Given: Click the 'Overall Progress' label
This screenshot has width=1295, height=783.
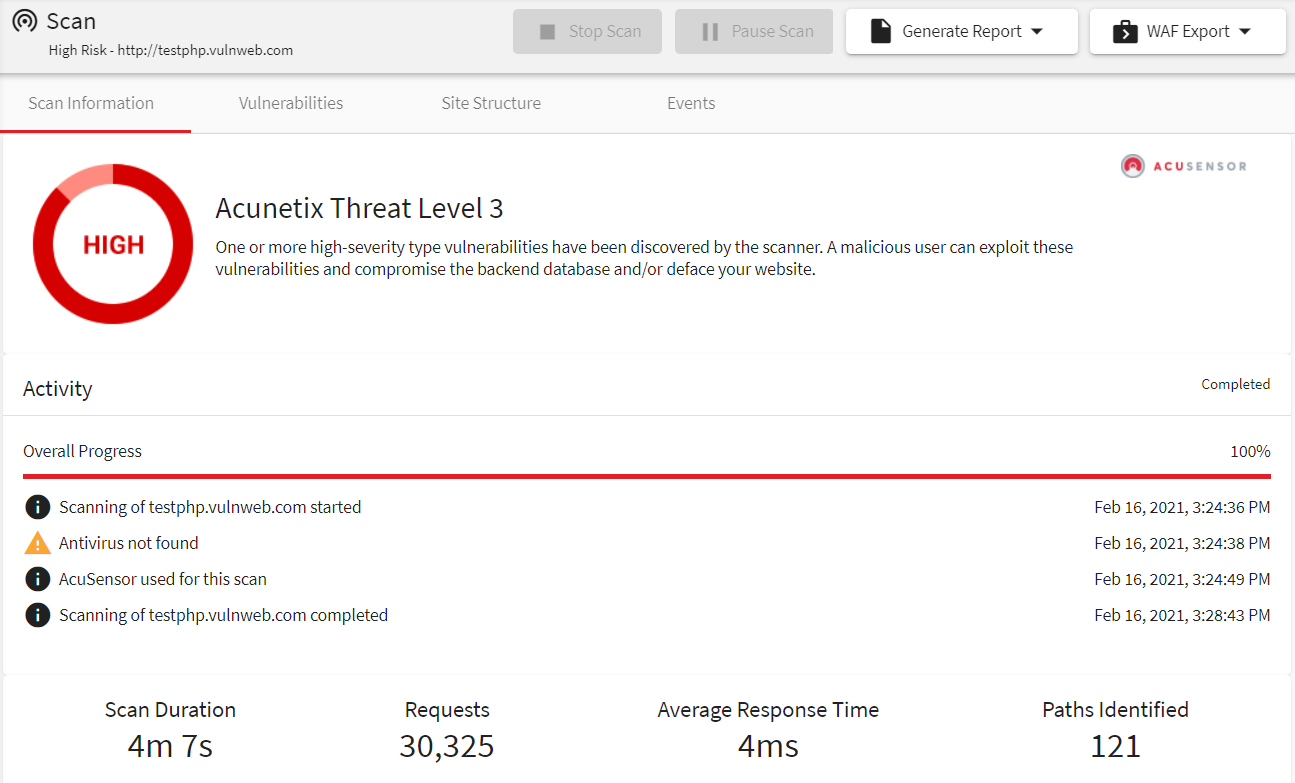Looking at the screenshot, I should (x=83, y=451).
